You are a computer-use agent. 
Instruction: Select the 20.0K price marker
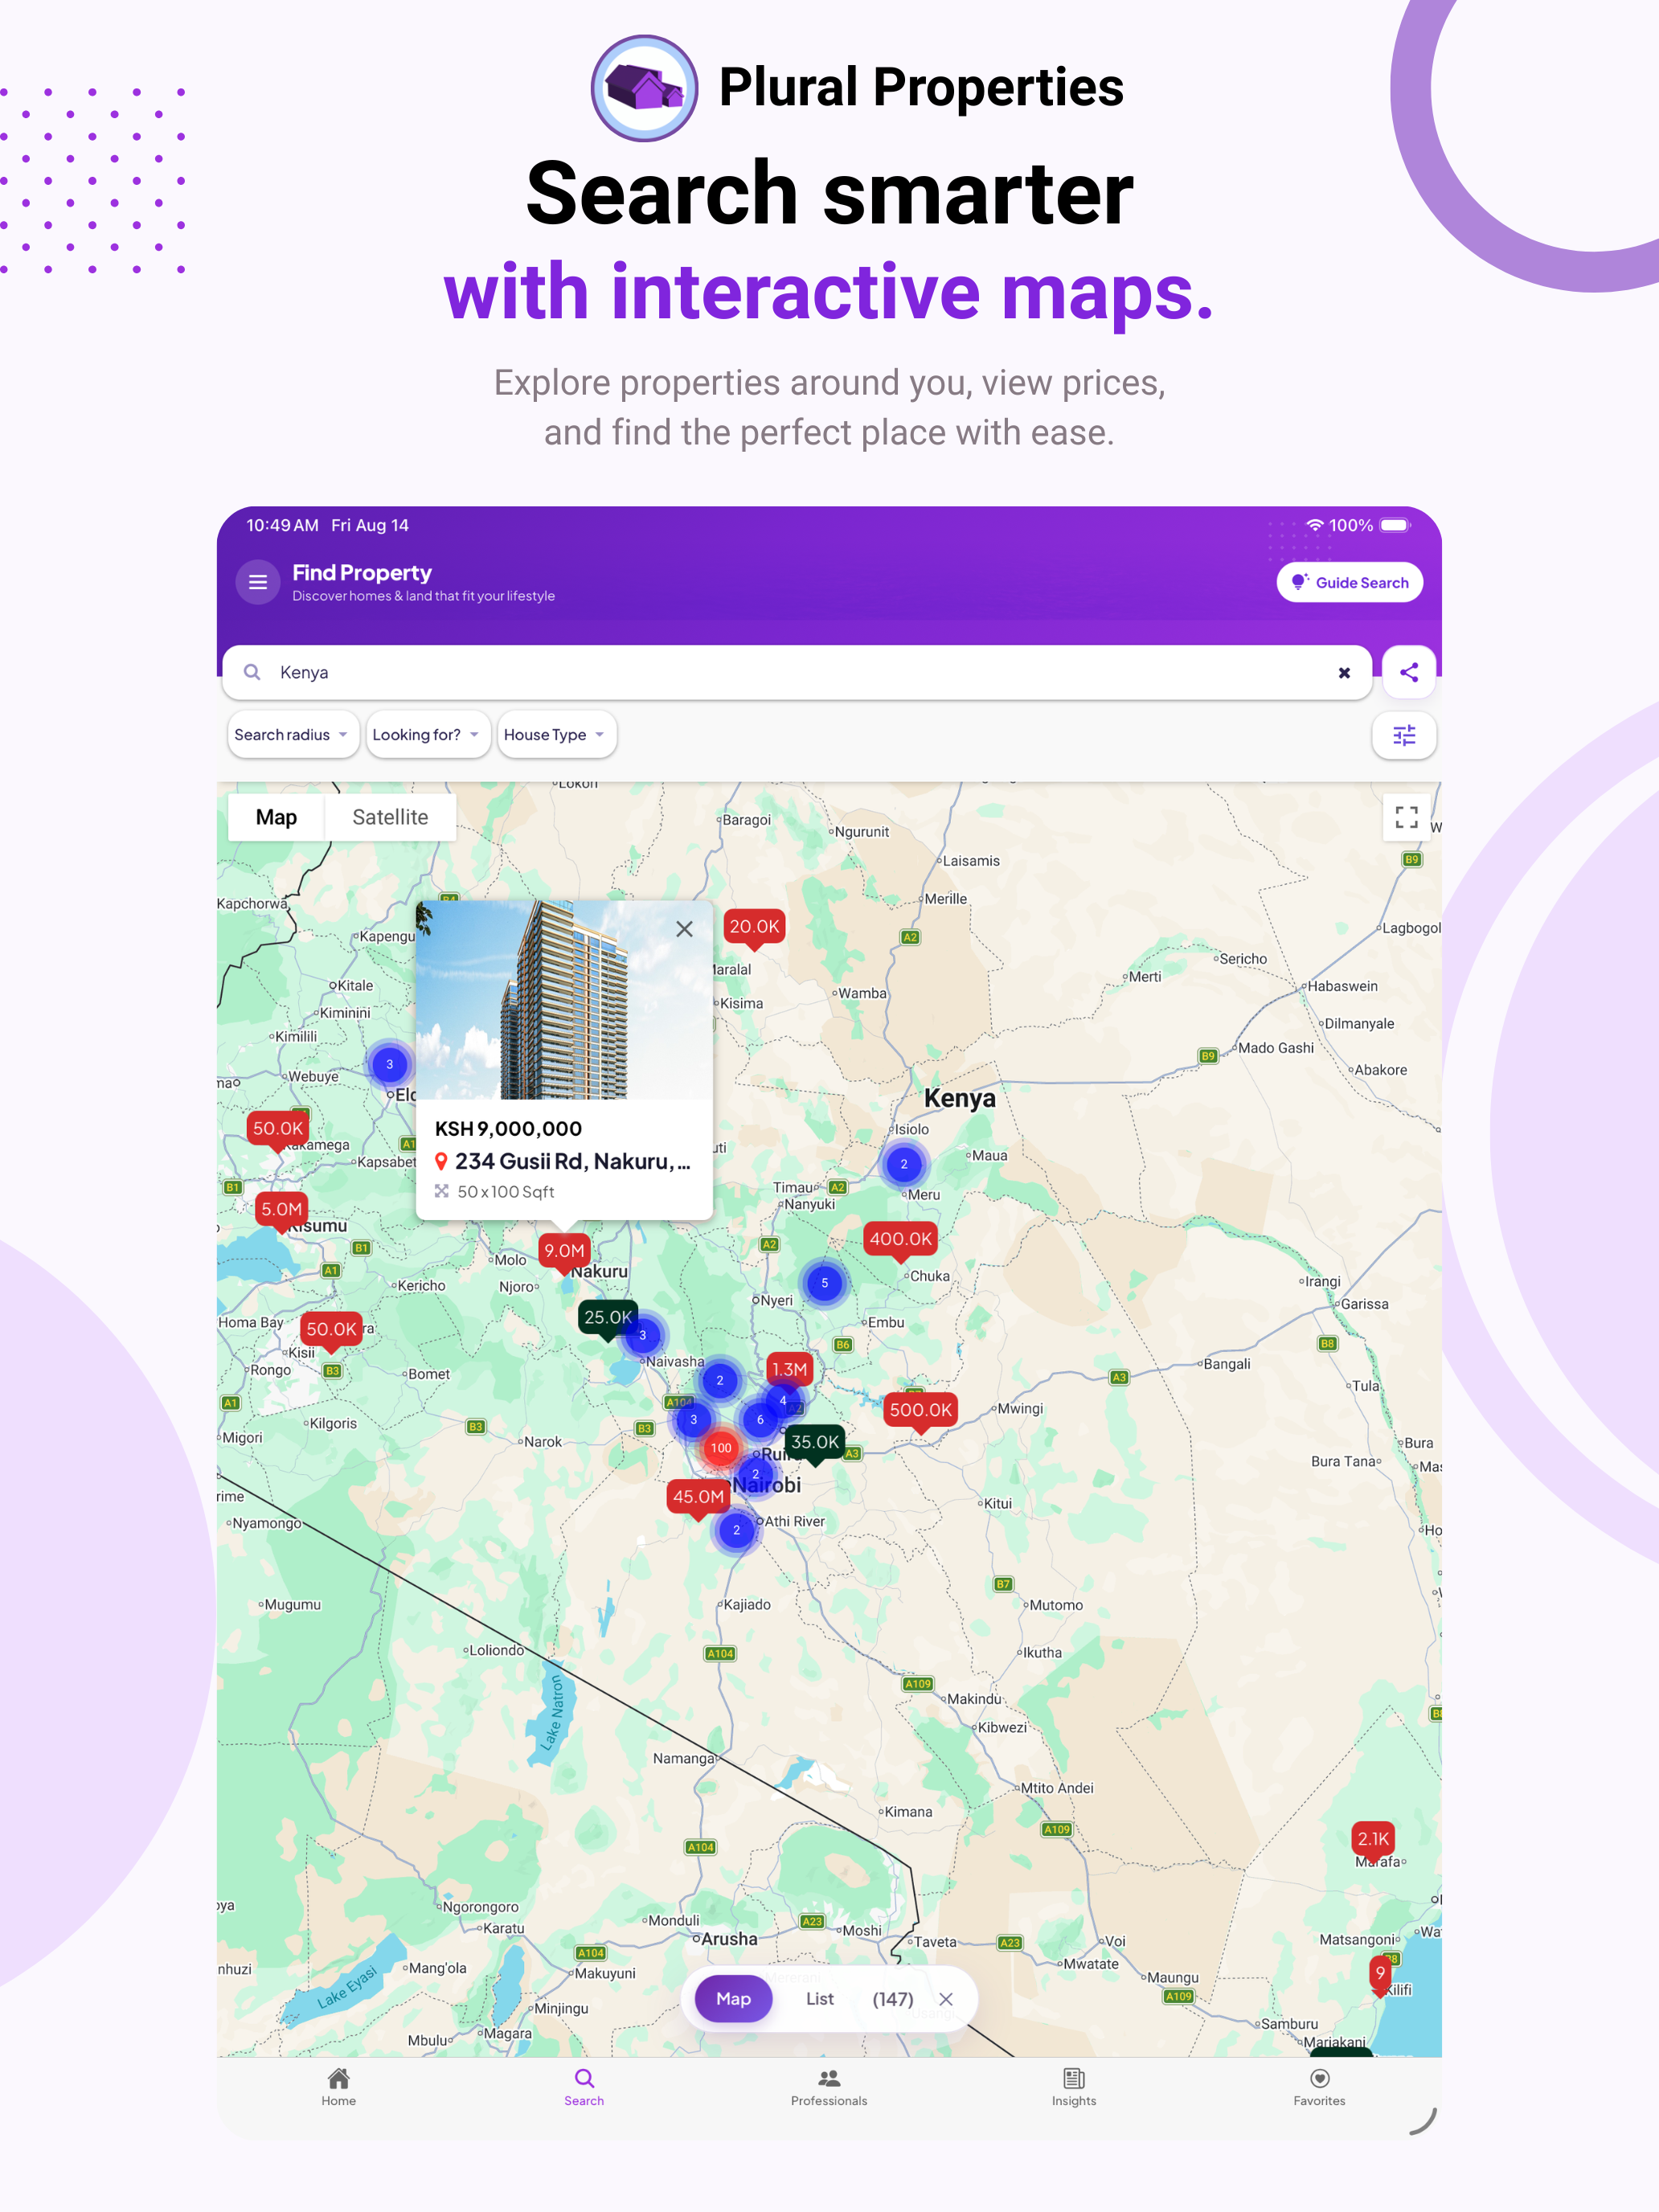754,929
